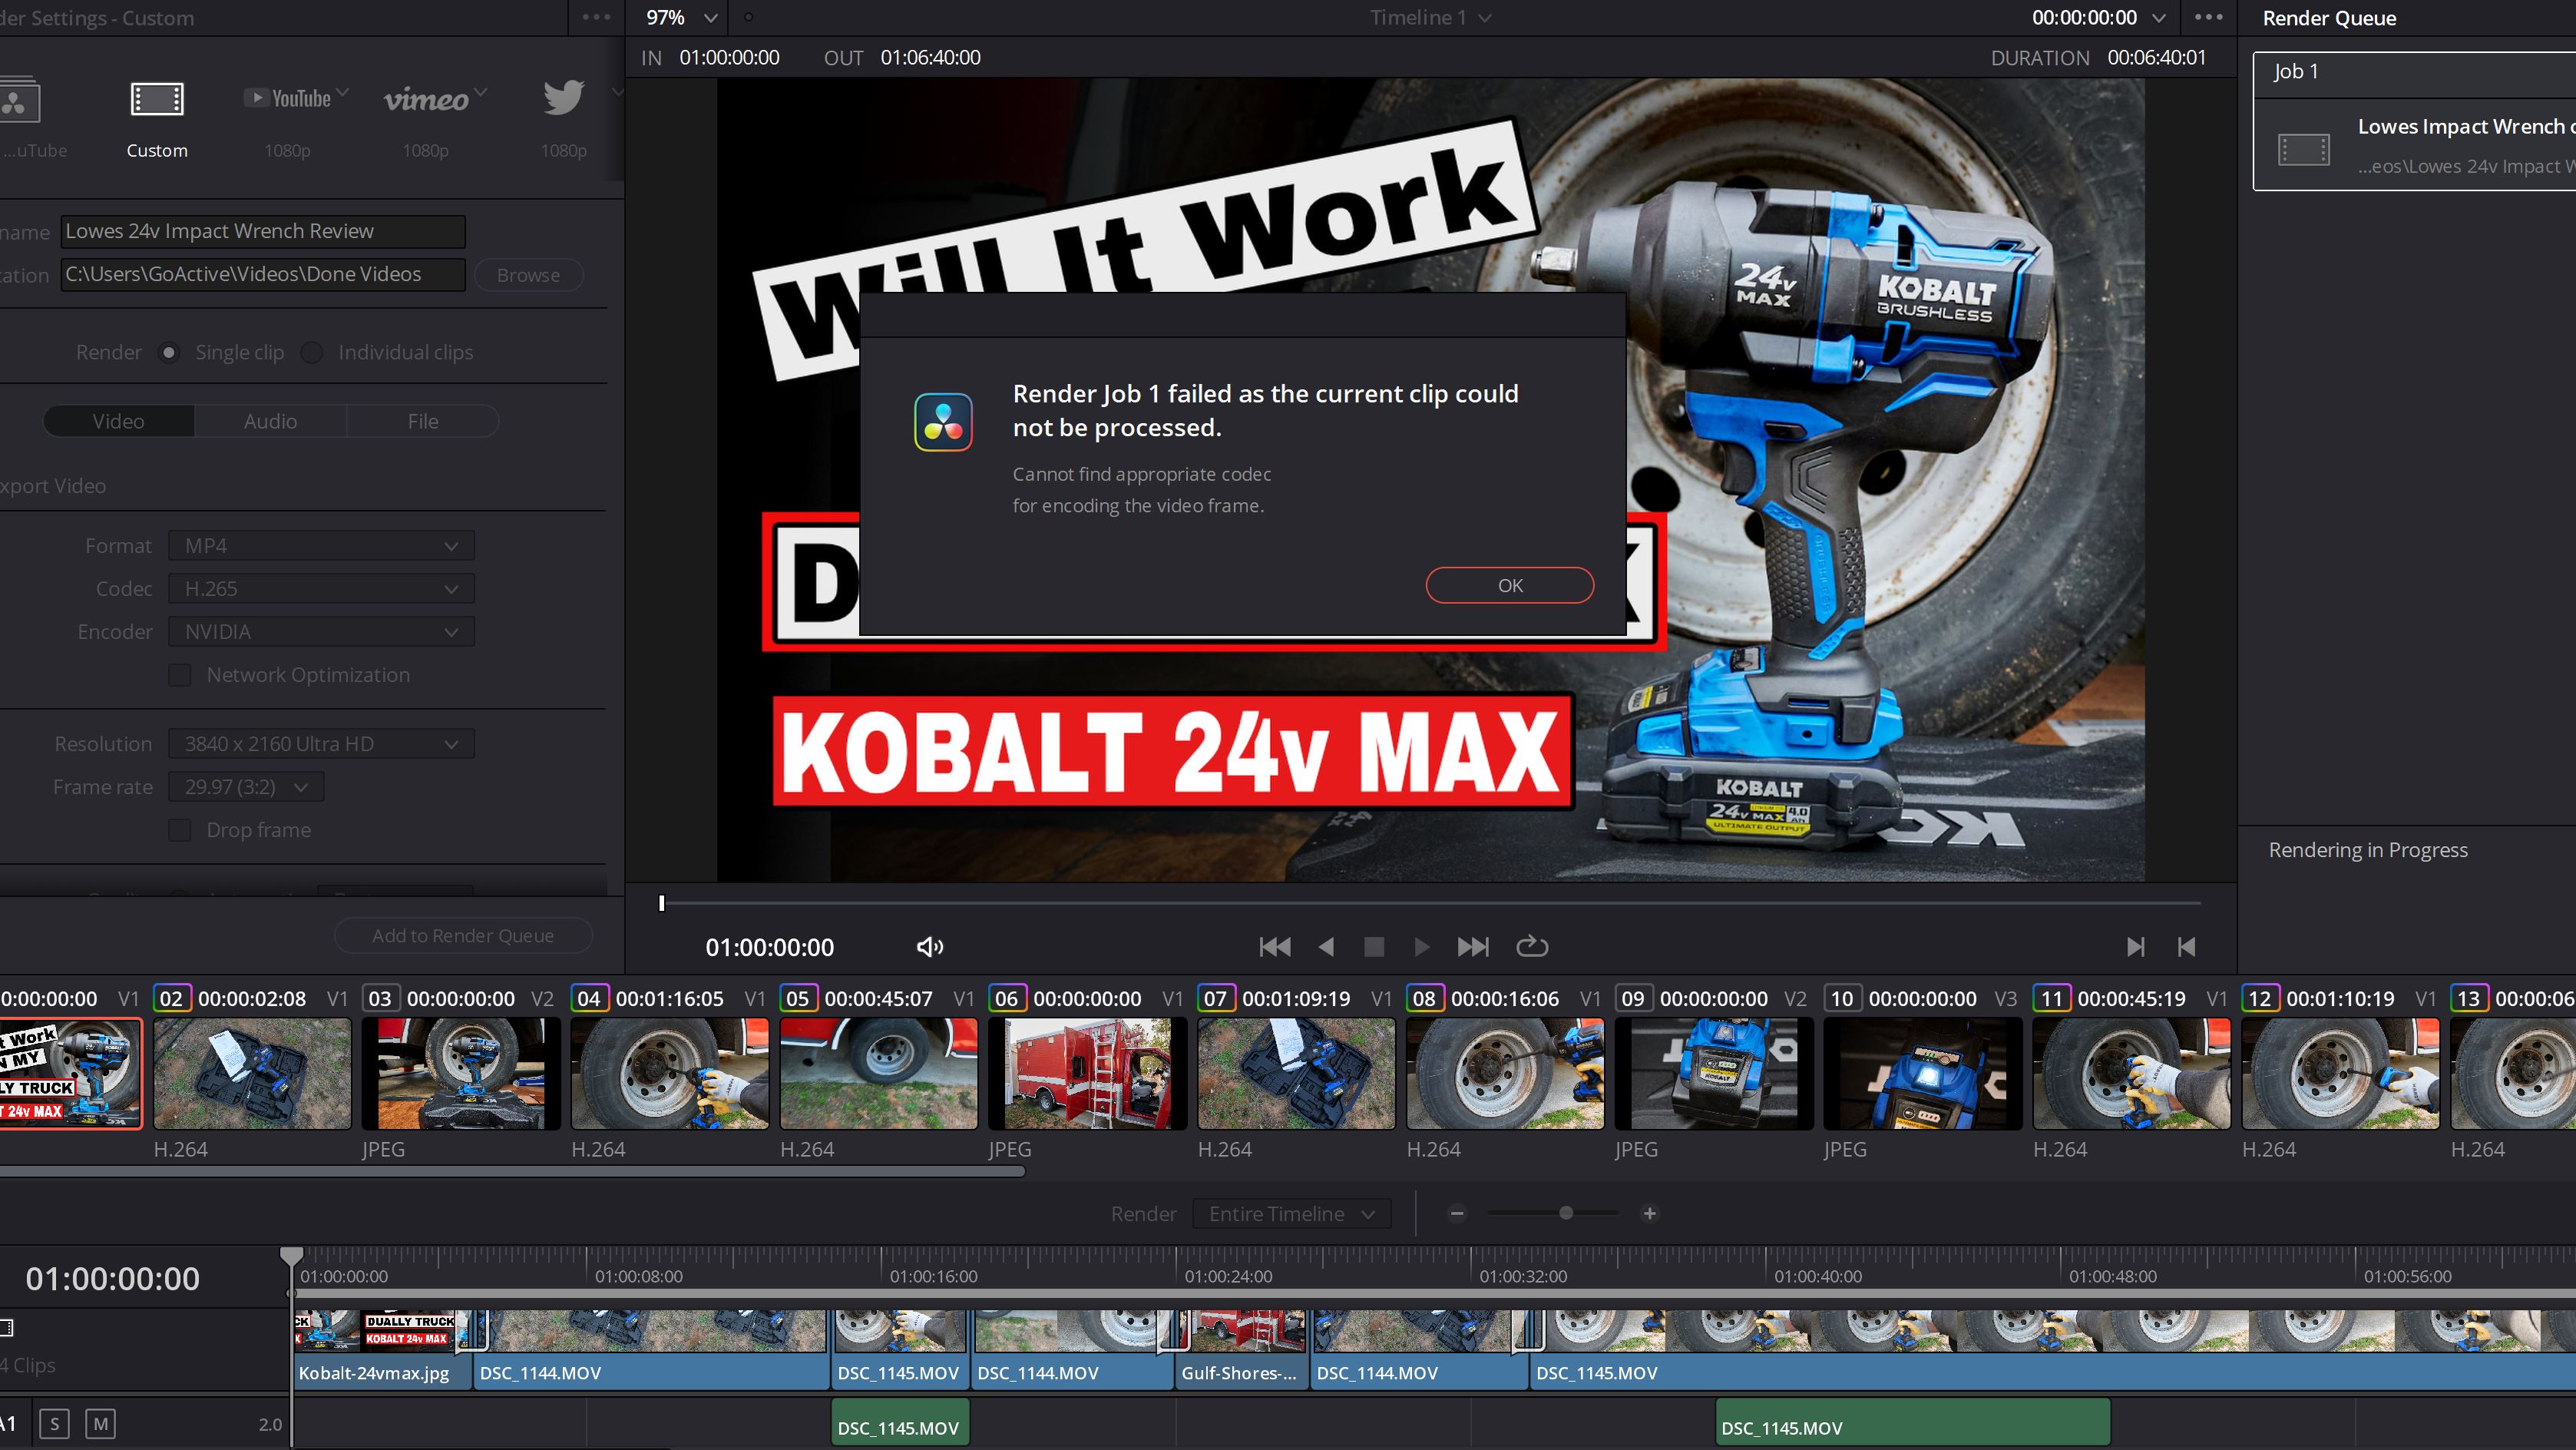Click the stop button
This screenshot has height=1450, width=2576.
tap(1374, 947)
